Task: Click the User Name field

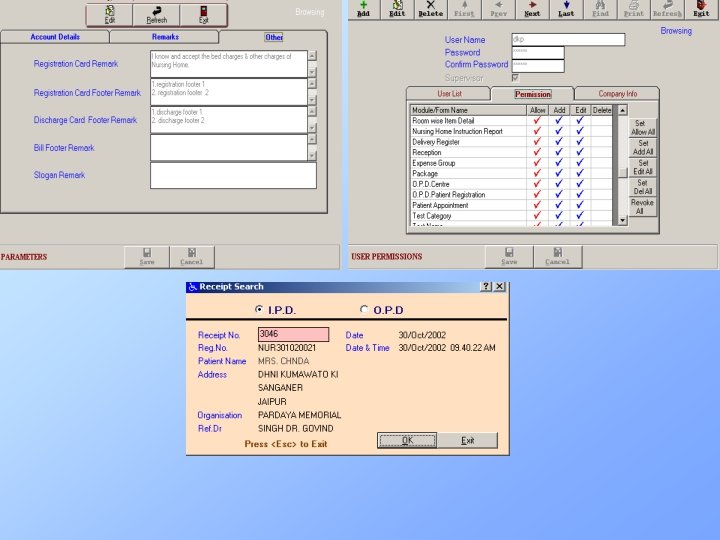Action: pyautogui.click(x=568, y=39)
